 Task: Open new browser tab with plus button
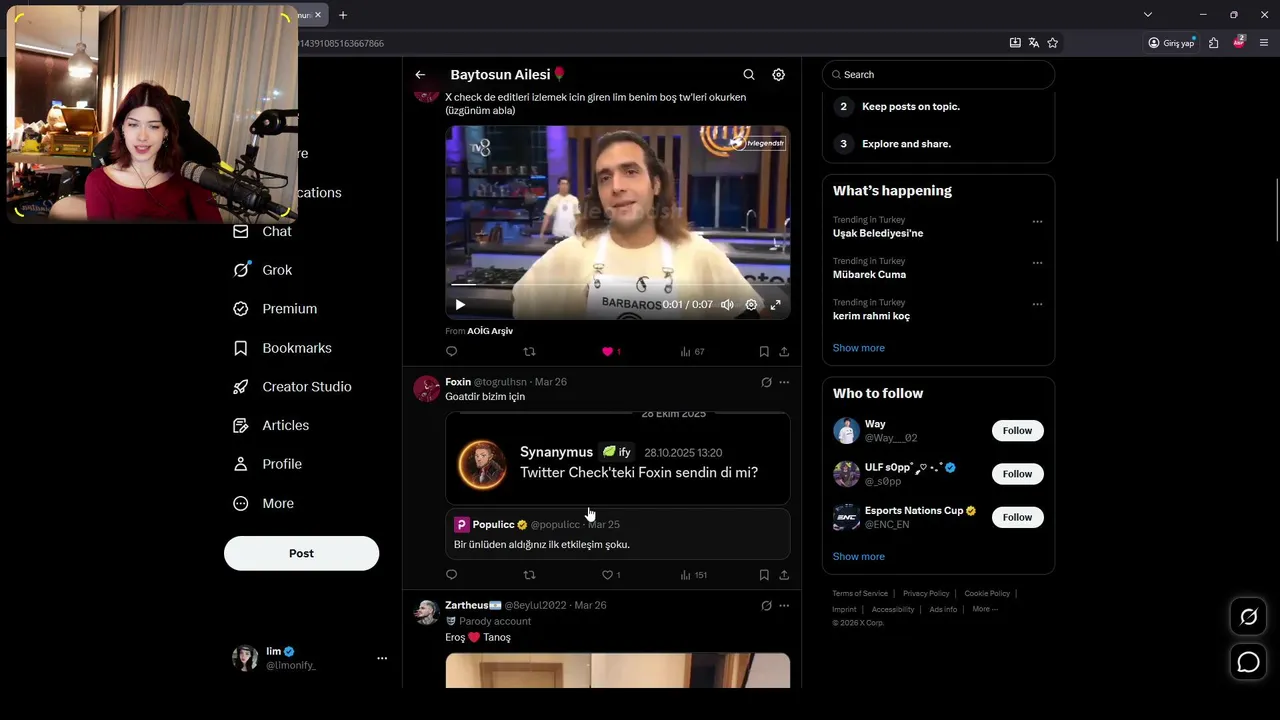point(343,15)
